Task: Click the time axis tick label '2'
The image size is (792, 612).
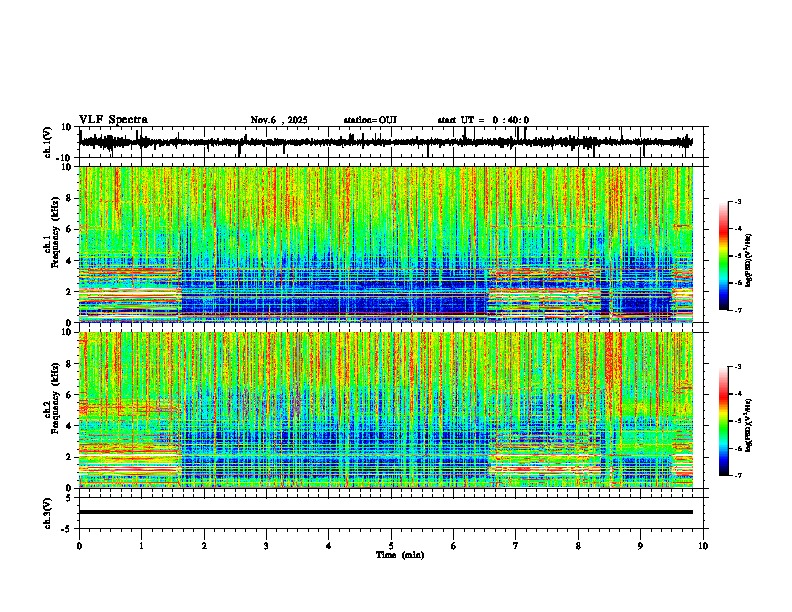Action: tap(204, 546)
